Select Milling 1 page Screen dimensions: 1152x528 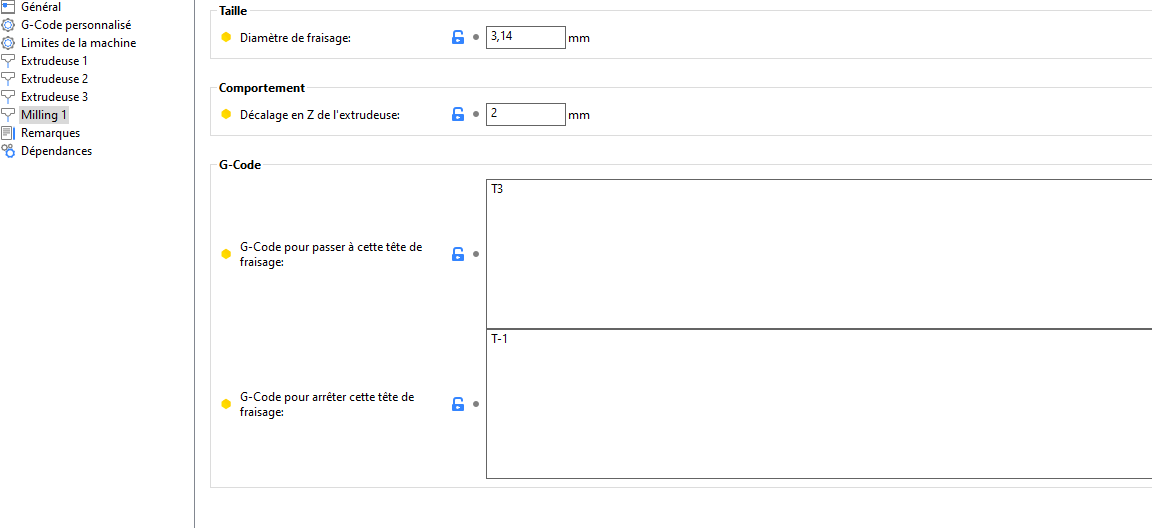coord(44,115)
